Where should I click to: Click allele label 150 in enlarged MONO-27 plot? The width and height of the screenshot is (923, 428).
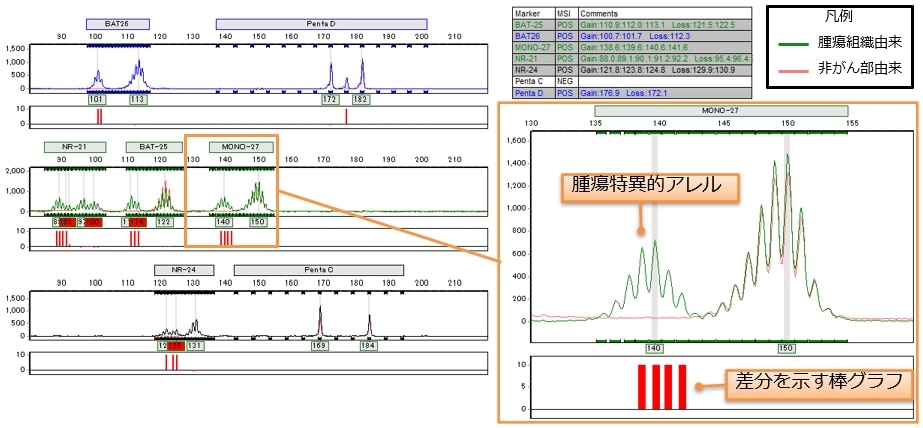click(x=788, y=348)
